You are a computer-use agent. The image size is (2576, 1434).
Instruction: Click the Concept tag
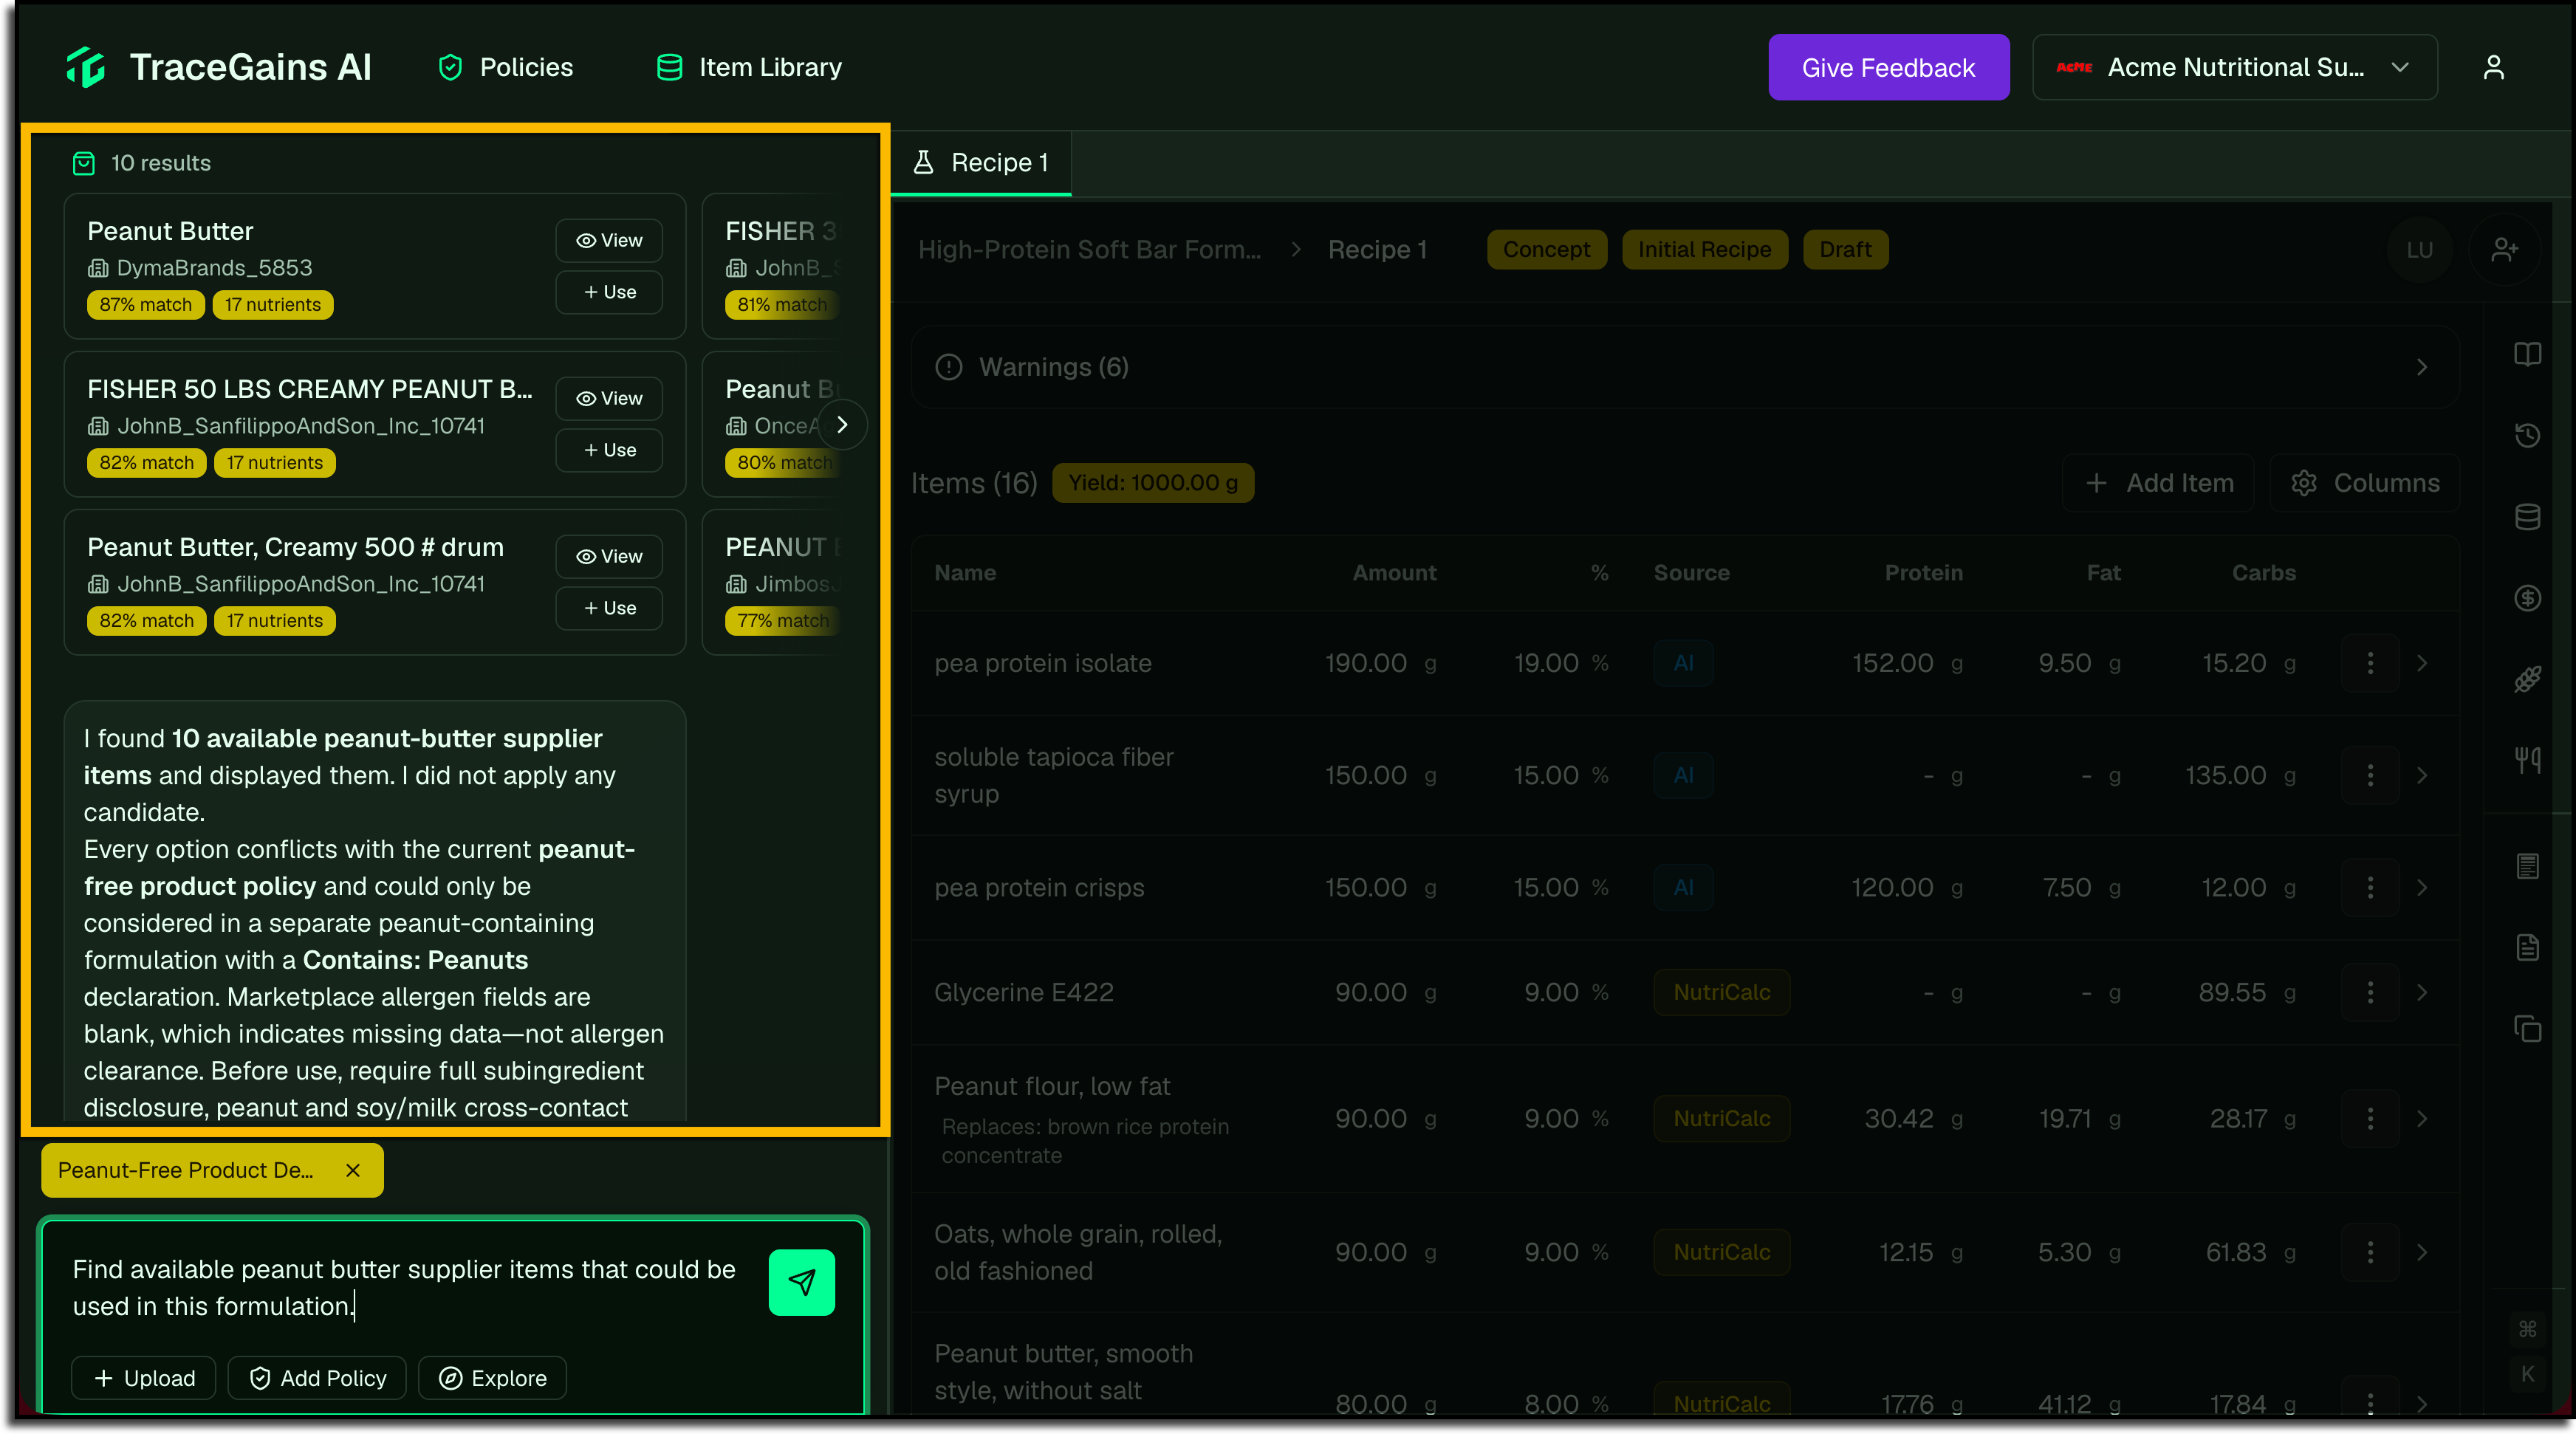pos(1546,249)
